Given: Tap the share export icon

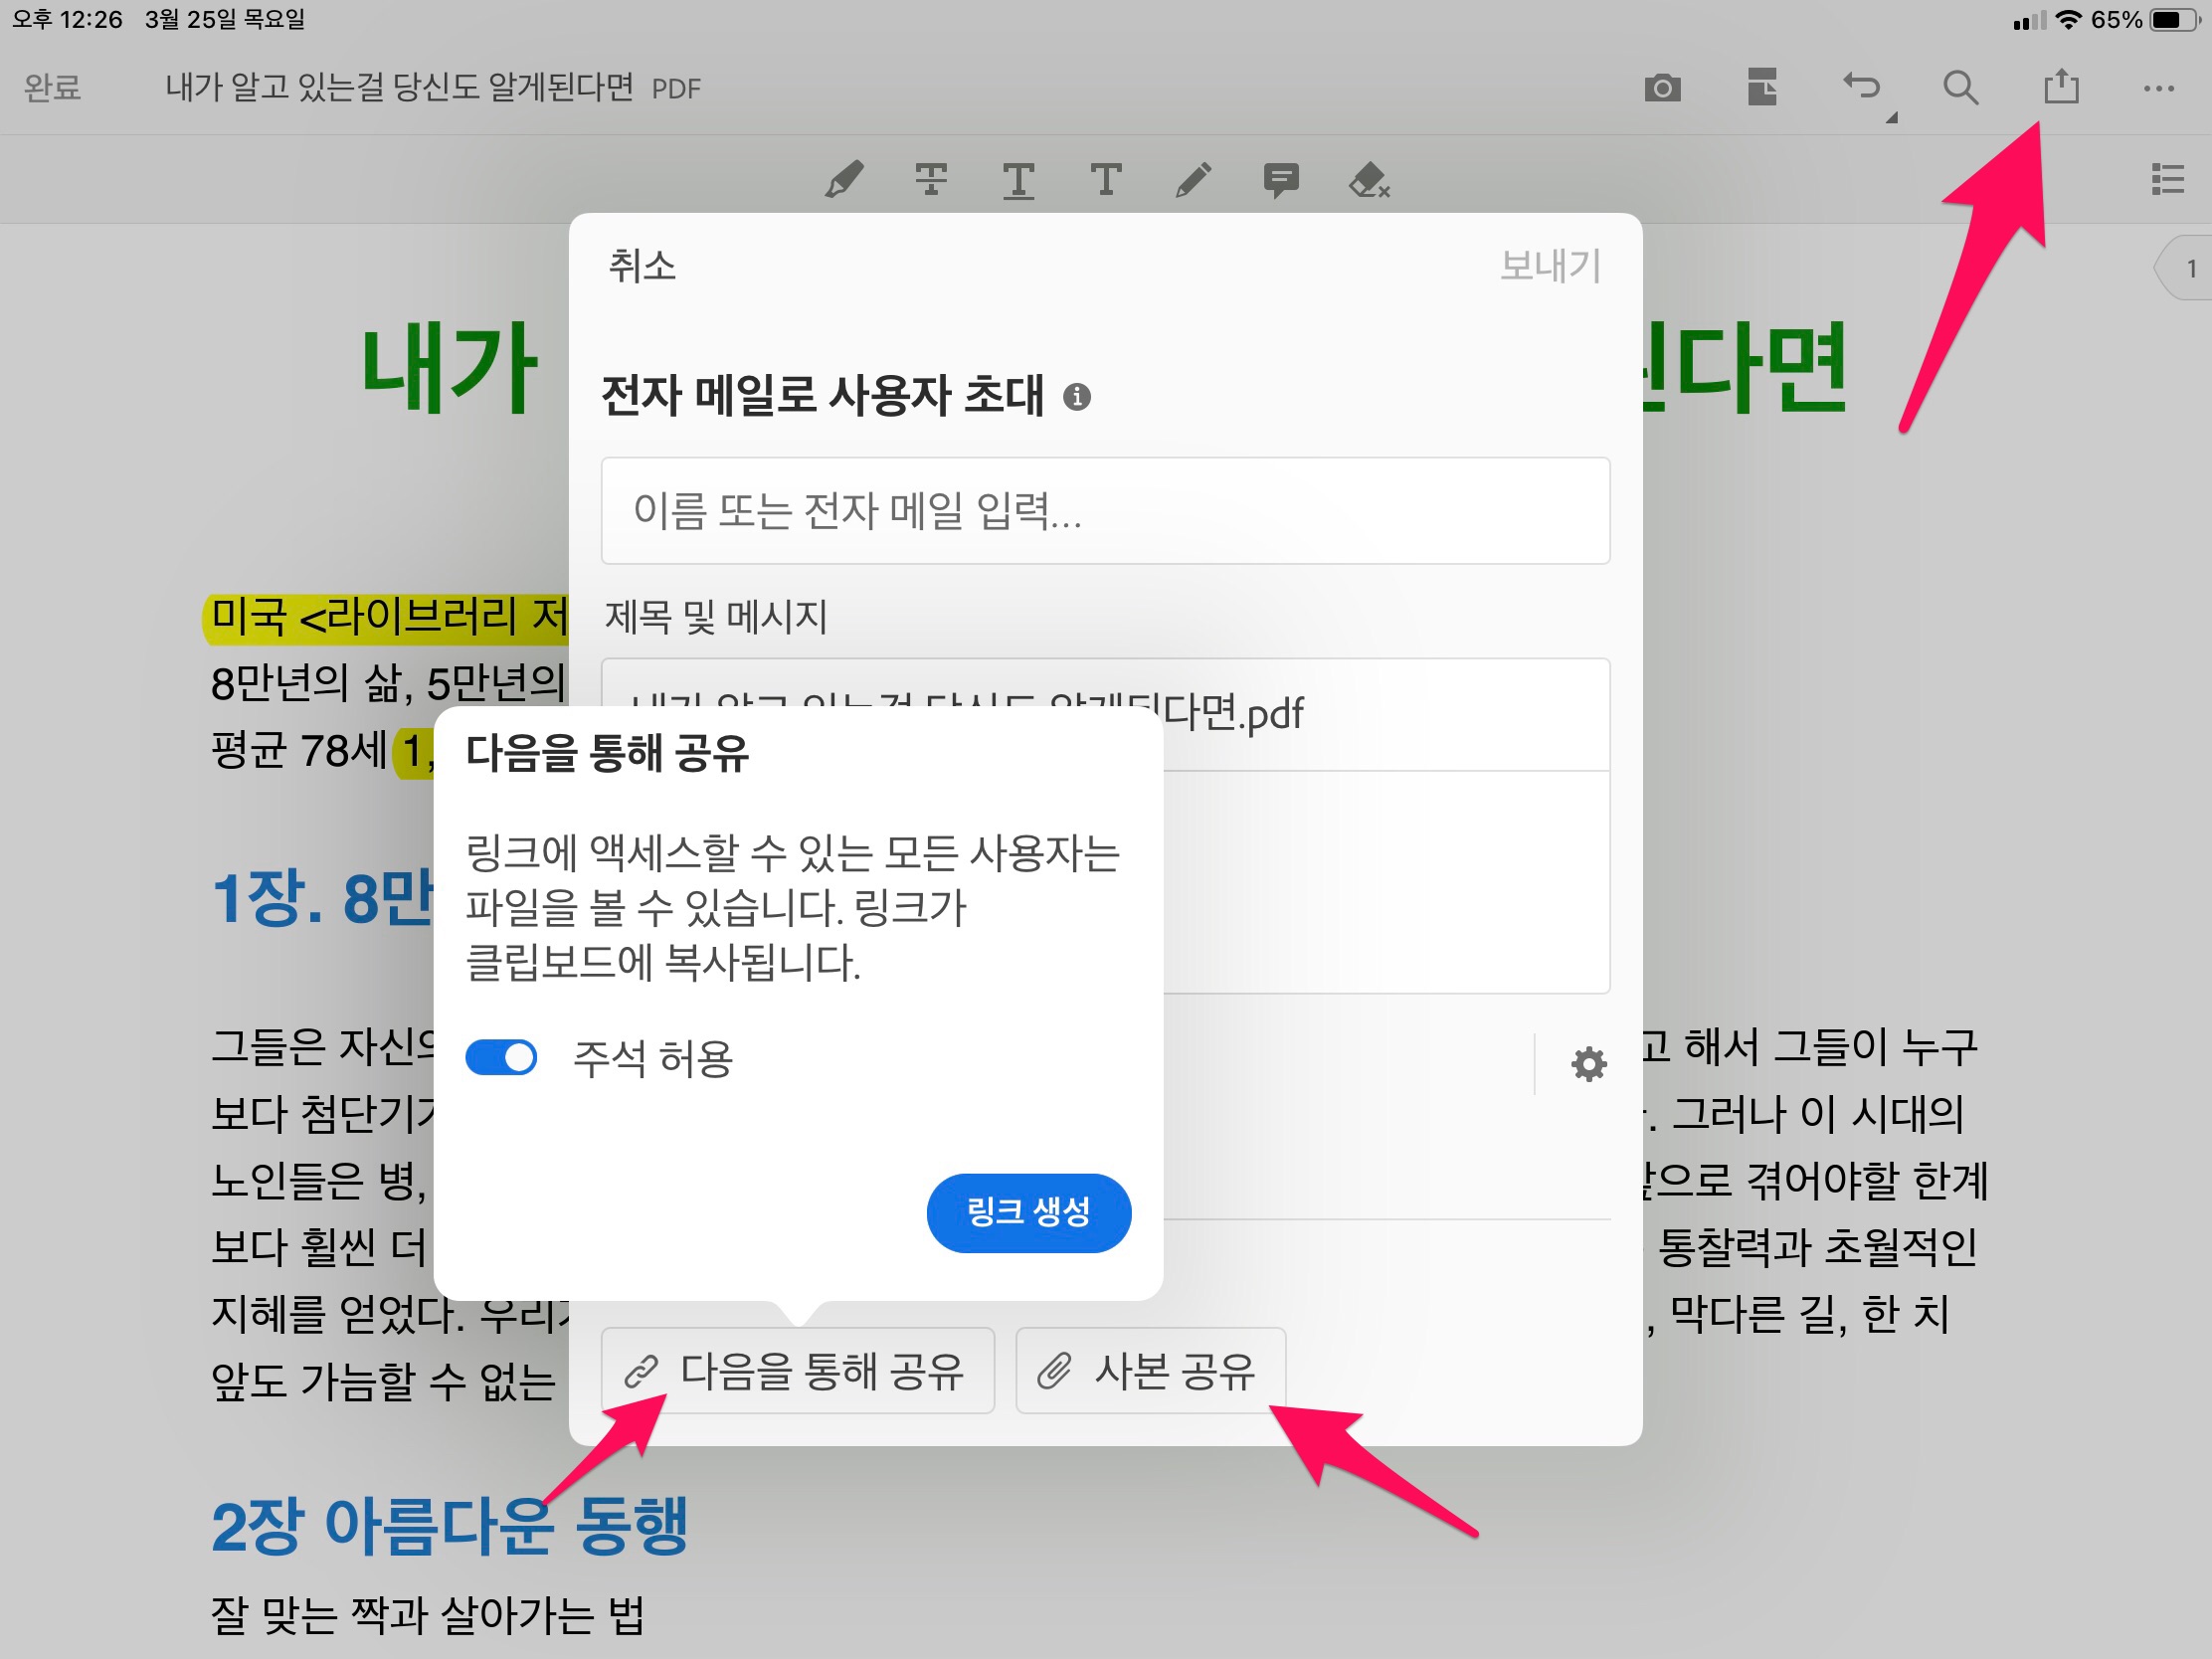Looking at the screenshot, I should click(x=2060, y=87).
